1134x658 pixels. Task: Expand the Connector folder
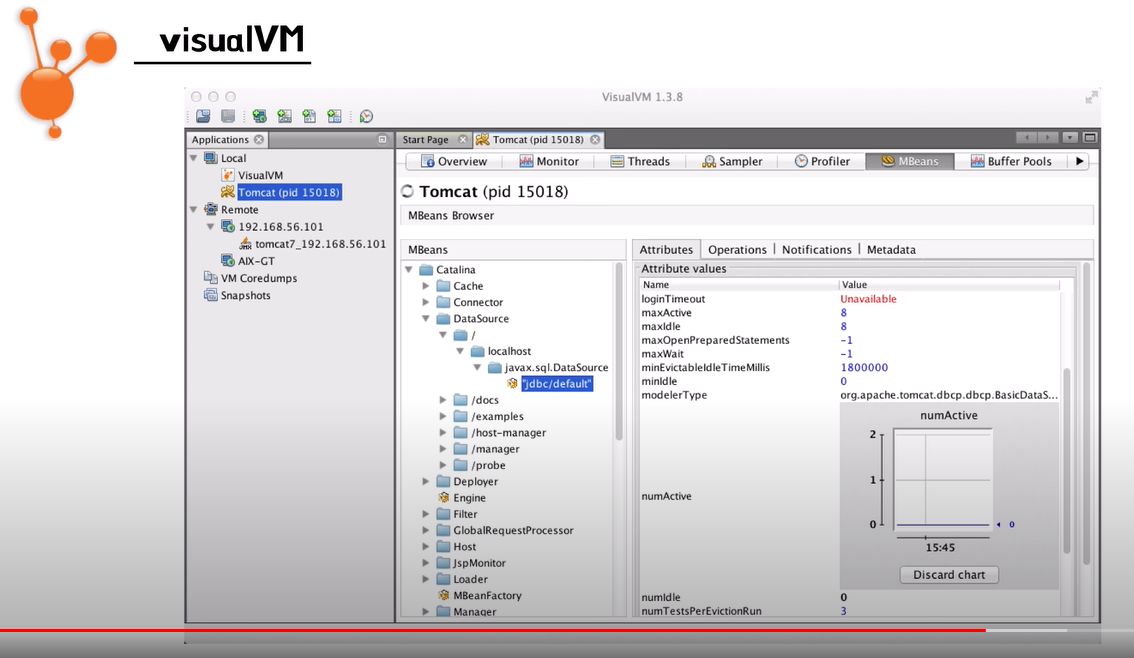(x=426, y=302)
